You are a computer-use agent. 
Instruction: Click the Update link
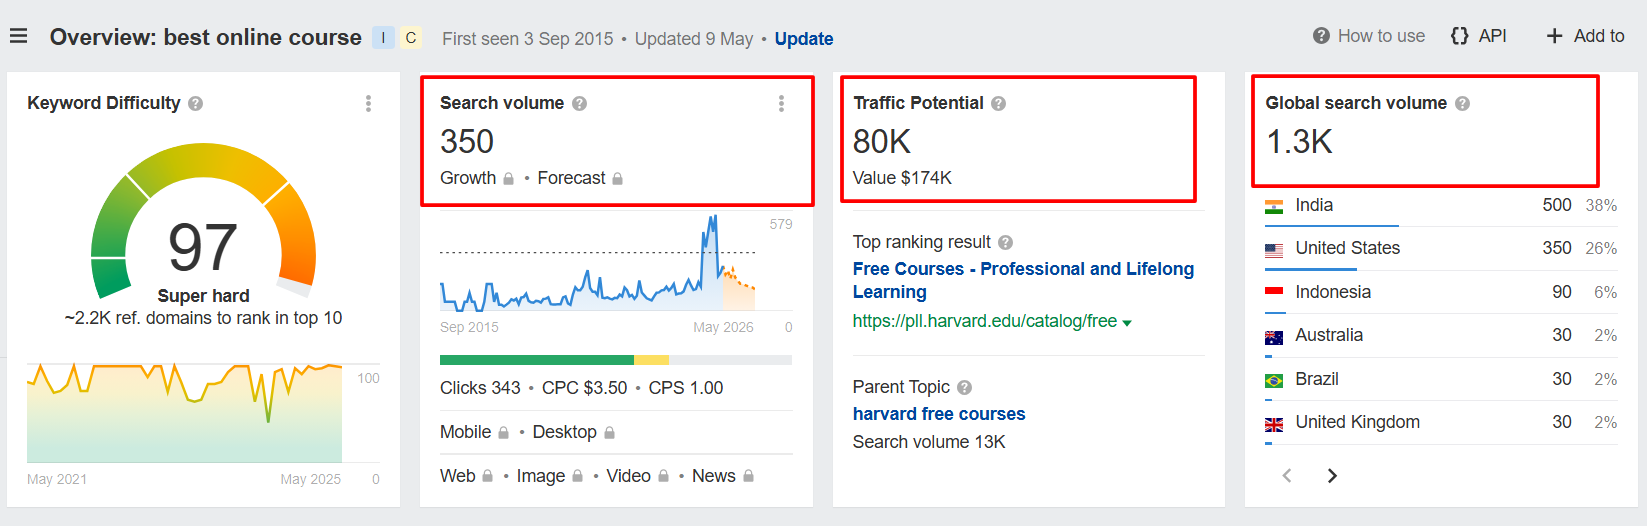coord(803,39)
